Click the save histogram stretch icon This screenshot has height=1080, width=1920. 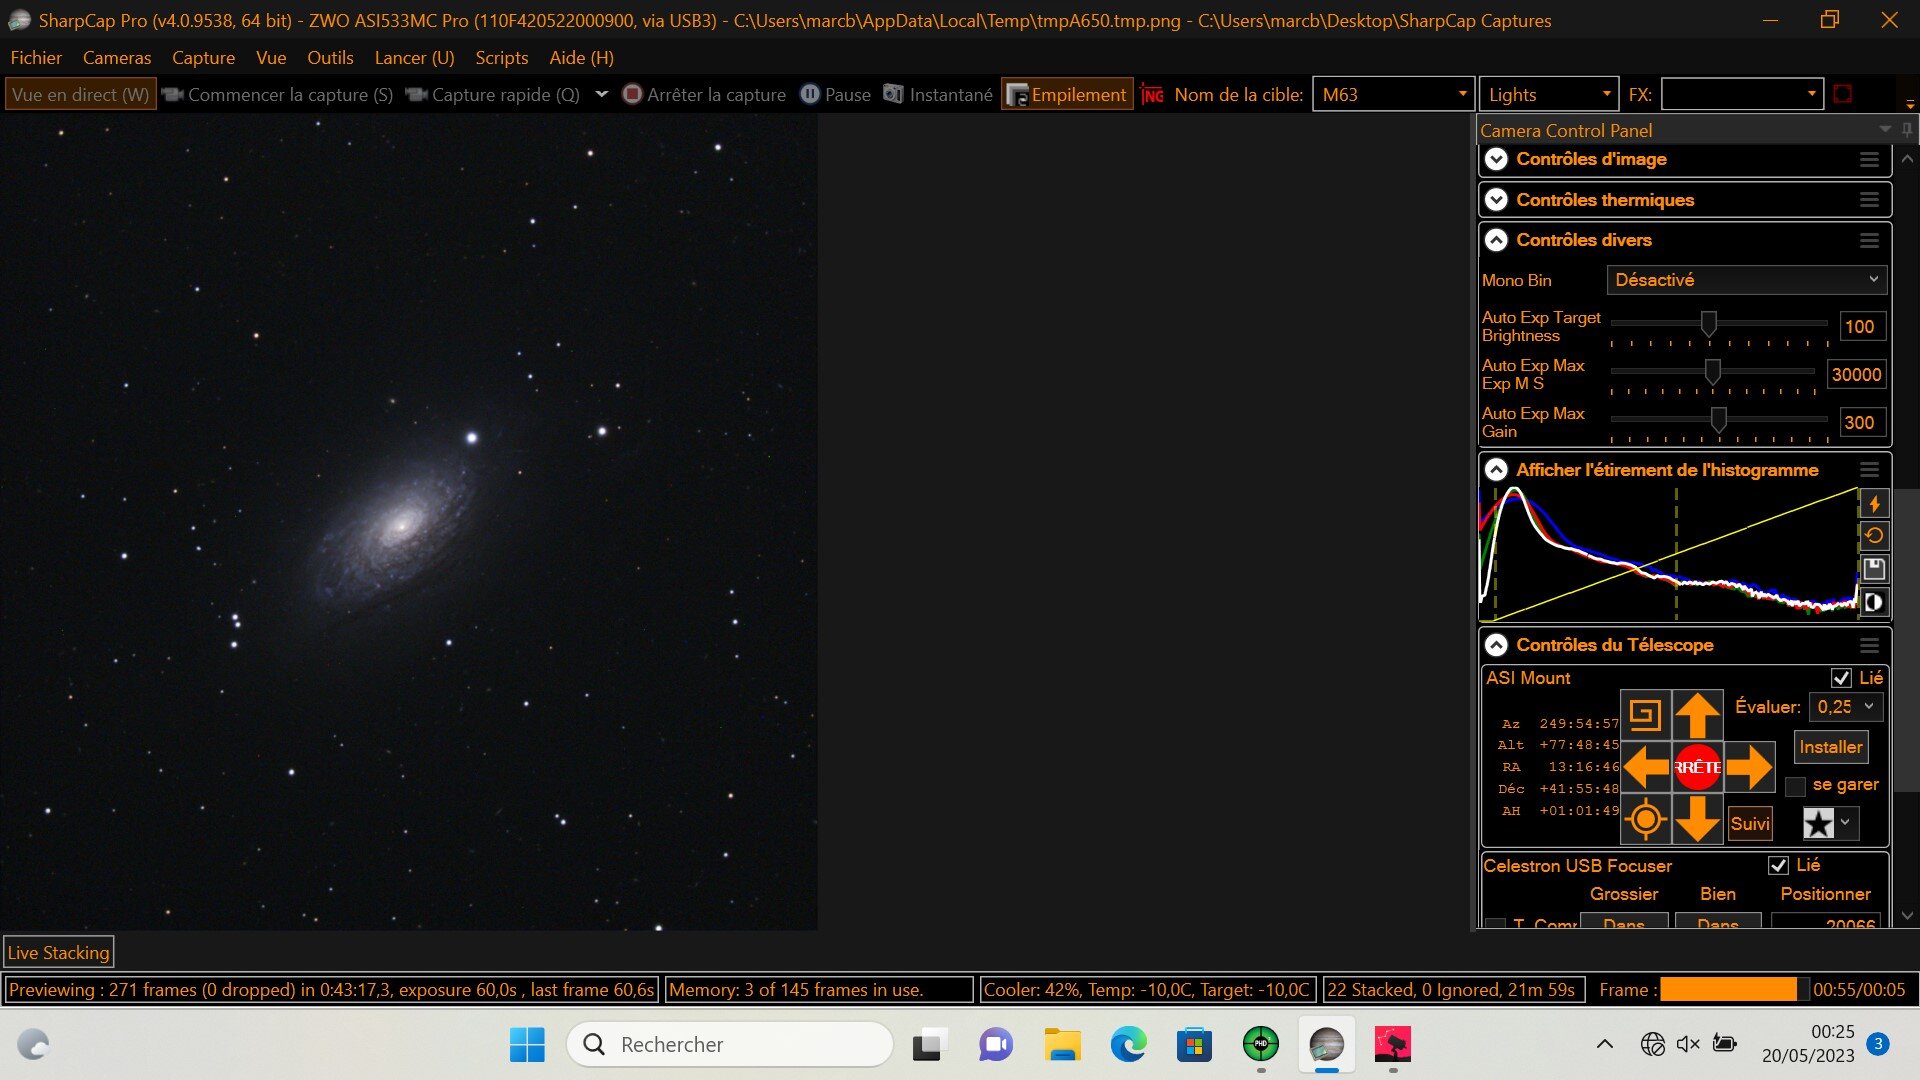pyautogui.click(x=1874, y=569)
